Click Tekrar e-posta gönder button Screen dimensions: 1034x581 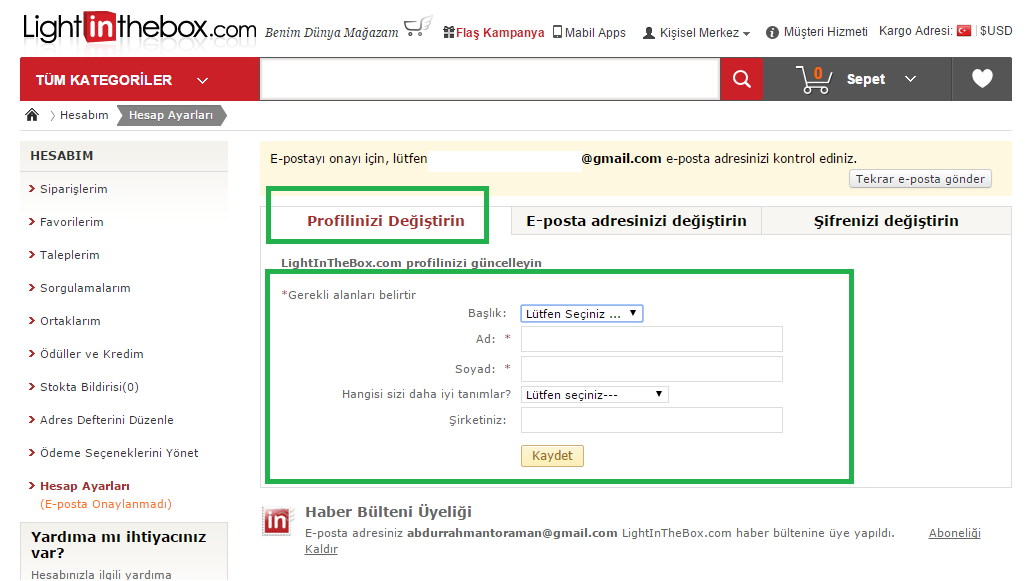[920, 179]
